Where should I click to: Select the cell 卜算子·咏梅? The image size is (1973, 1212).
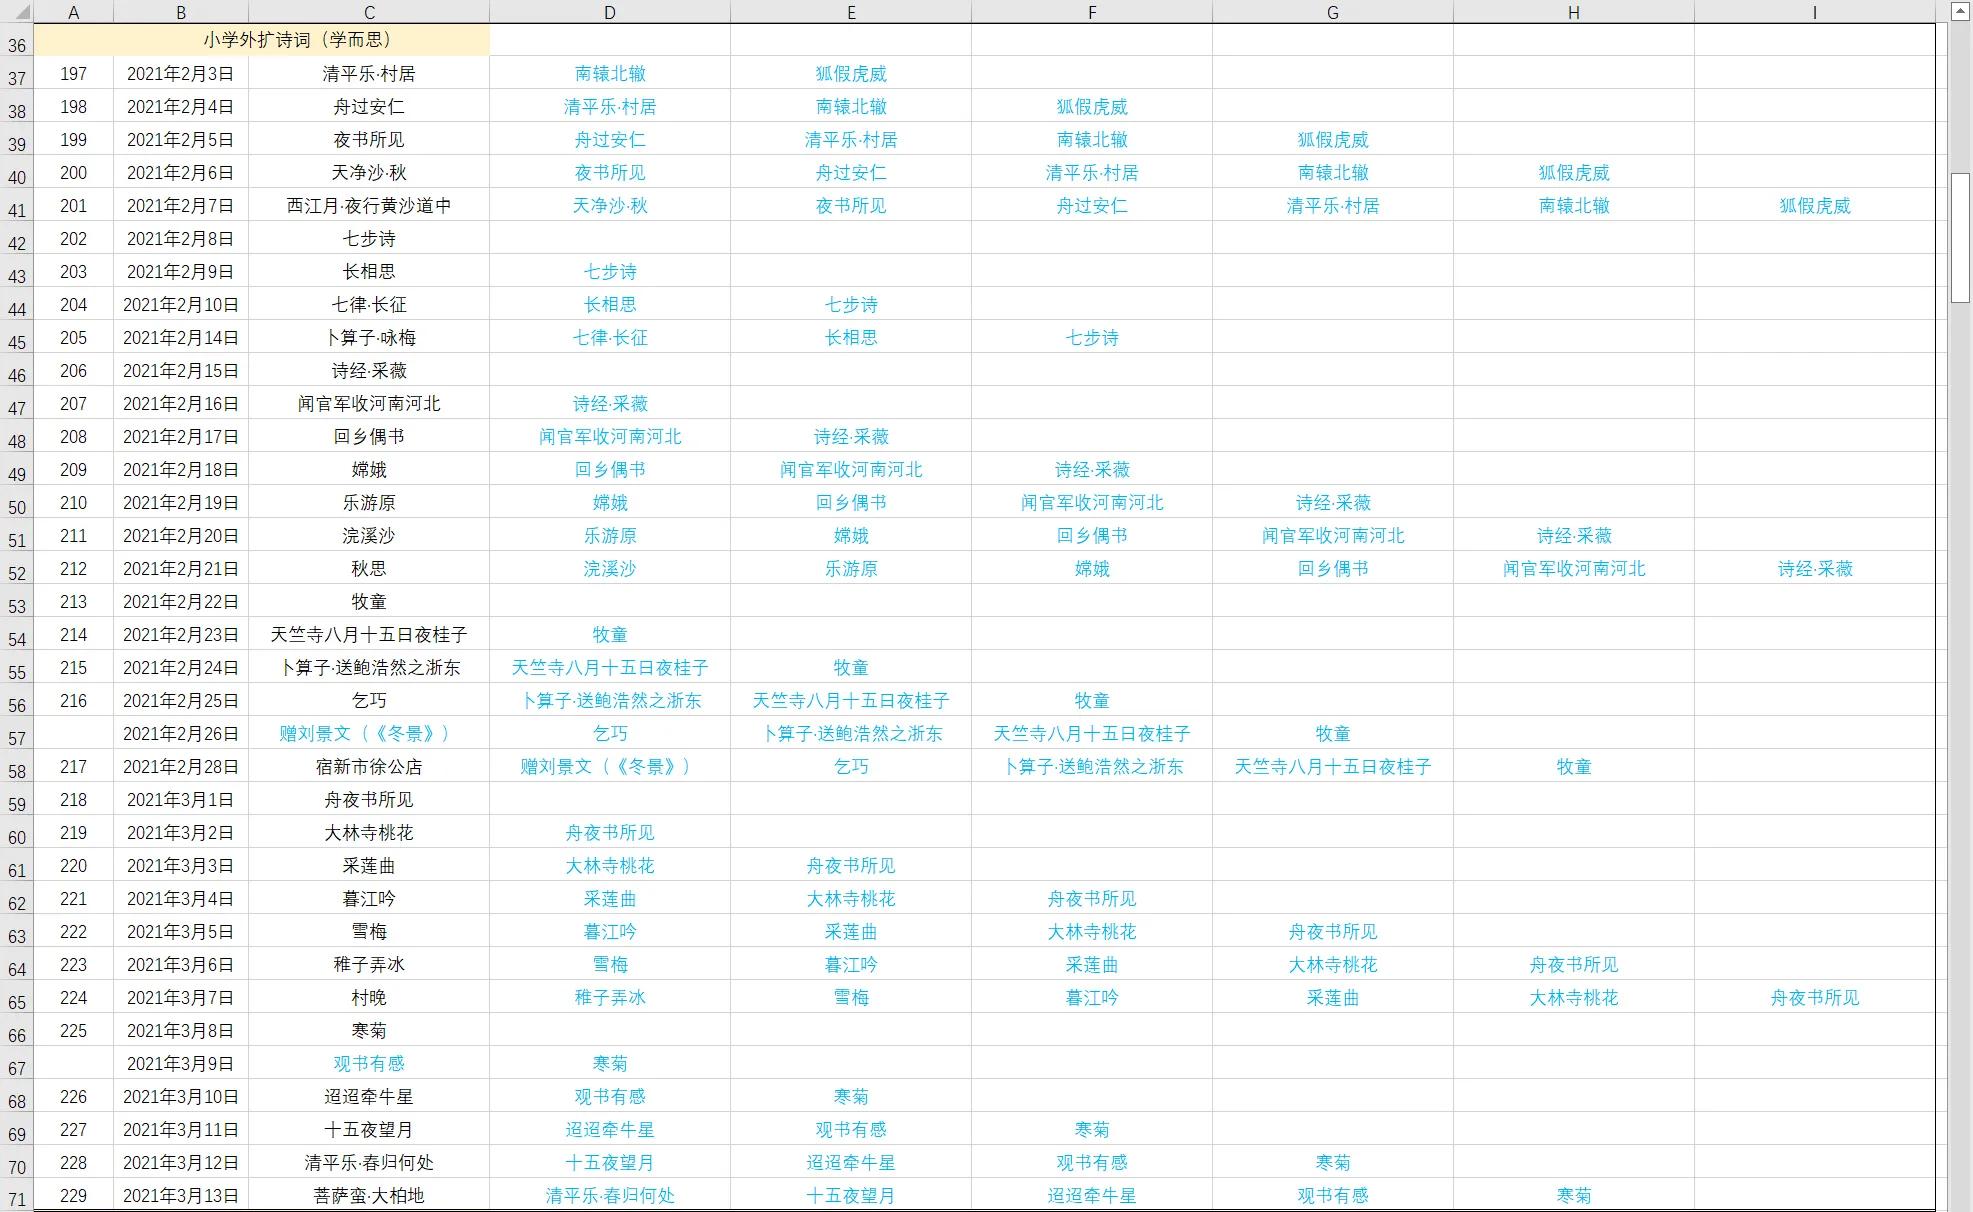(x=369, y=337)
